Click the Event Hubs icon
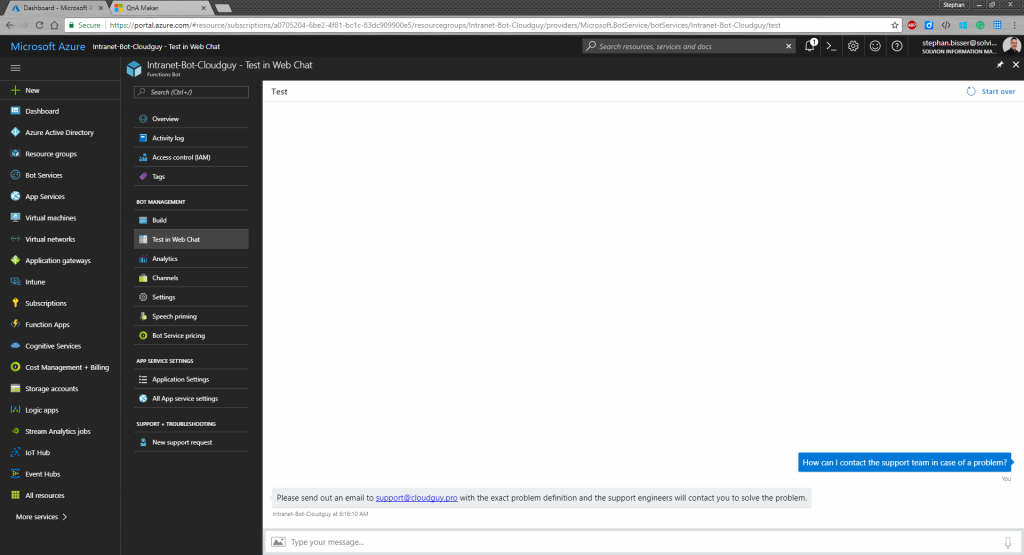This screenshot has width=1024, height=555. pyautogui.click(x=15, y=474)
